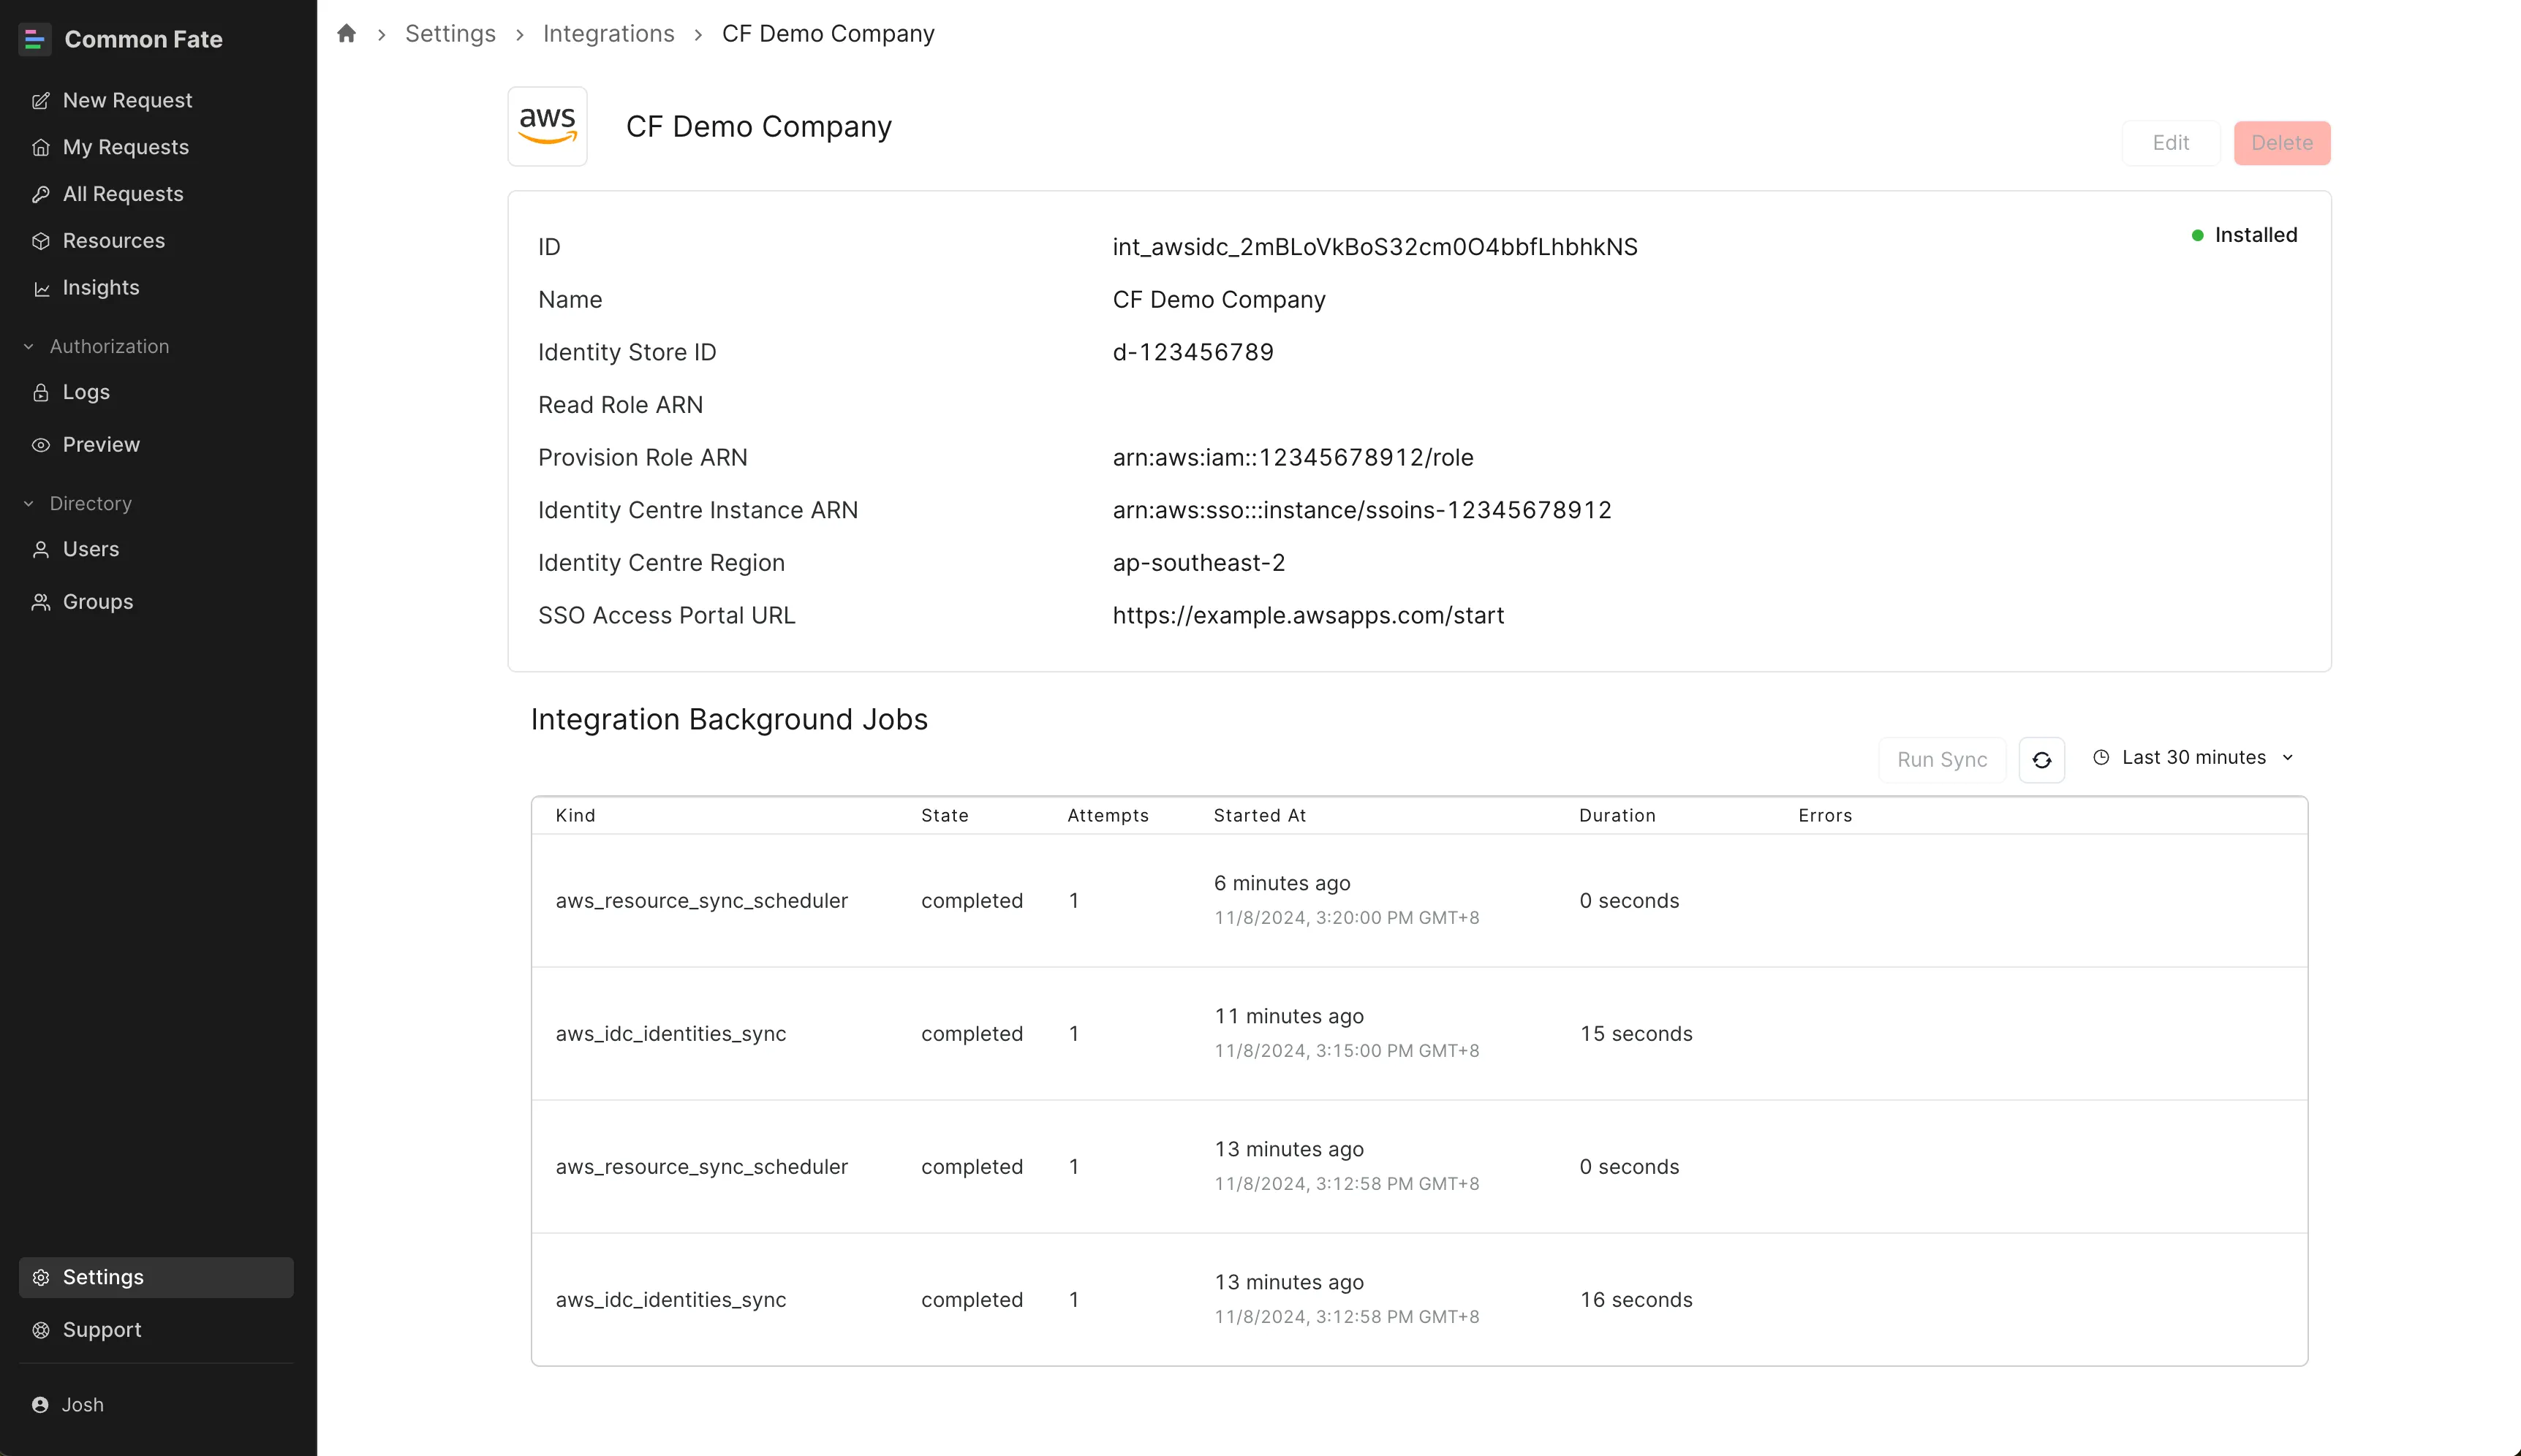The image size is (2521, 1456).
Task: Open Josh user profile entry
Action: pos(82,1405)
